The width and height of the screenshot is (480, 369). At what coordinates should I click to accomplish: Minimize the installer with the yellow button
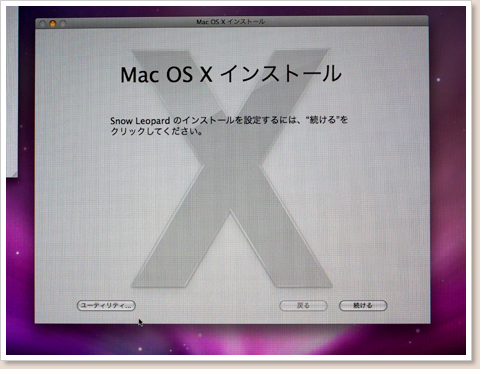pos(53,23)
